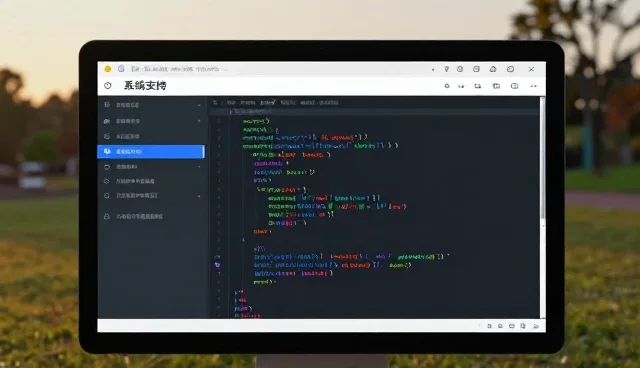
Task: Select the last sidebar item with lock icon
Action: (151, 217)
